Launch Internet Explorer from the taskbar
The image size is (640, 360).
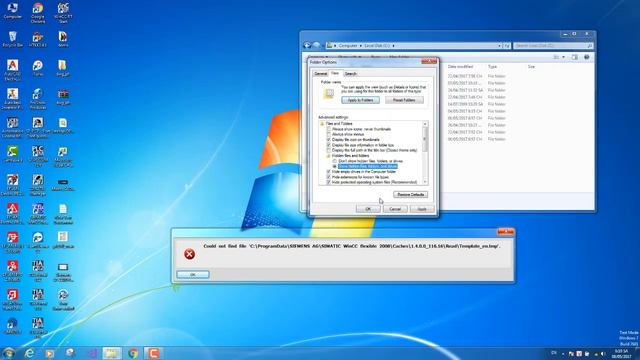pos(29,353)
